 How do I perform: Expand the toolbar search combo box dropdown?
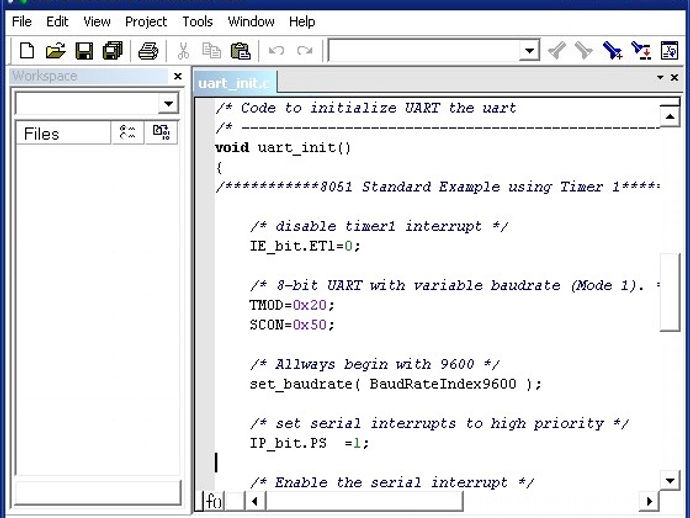(529, 51)
